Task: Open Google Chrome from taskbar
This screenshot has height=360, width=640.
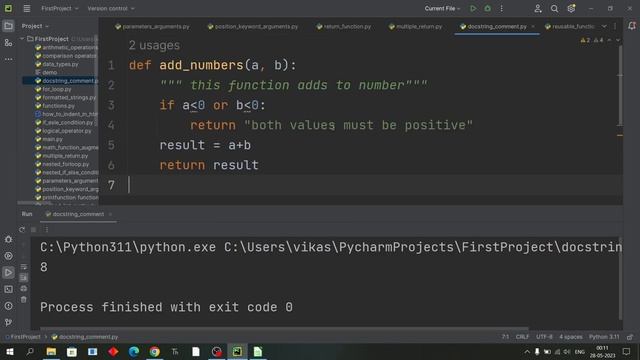Action: point(154,351)
